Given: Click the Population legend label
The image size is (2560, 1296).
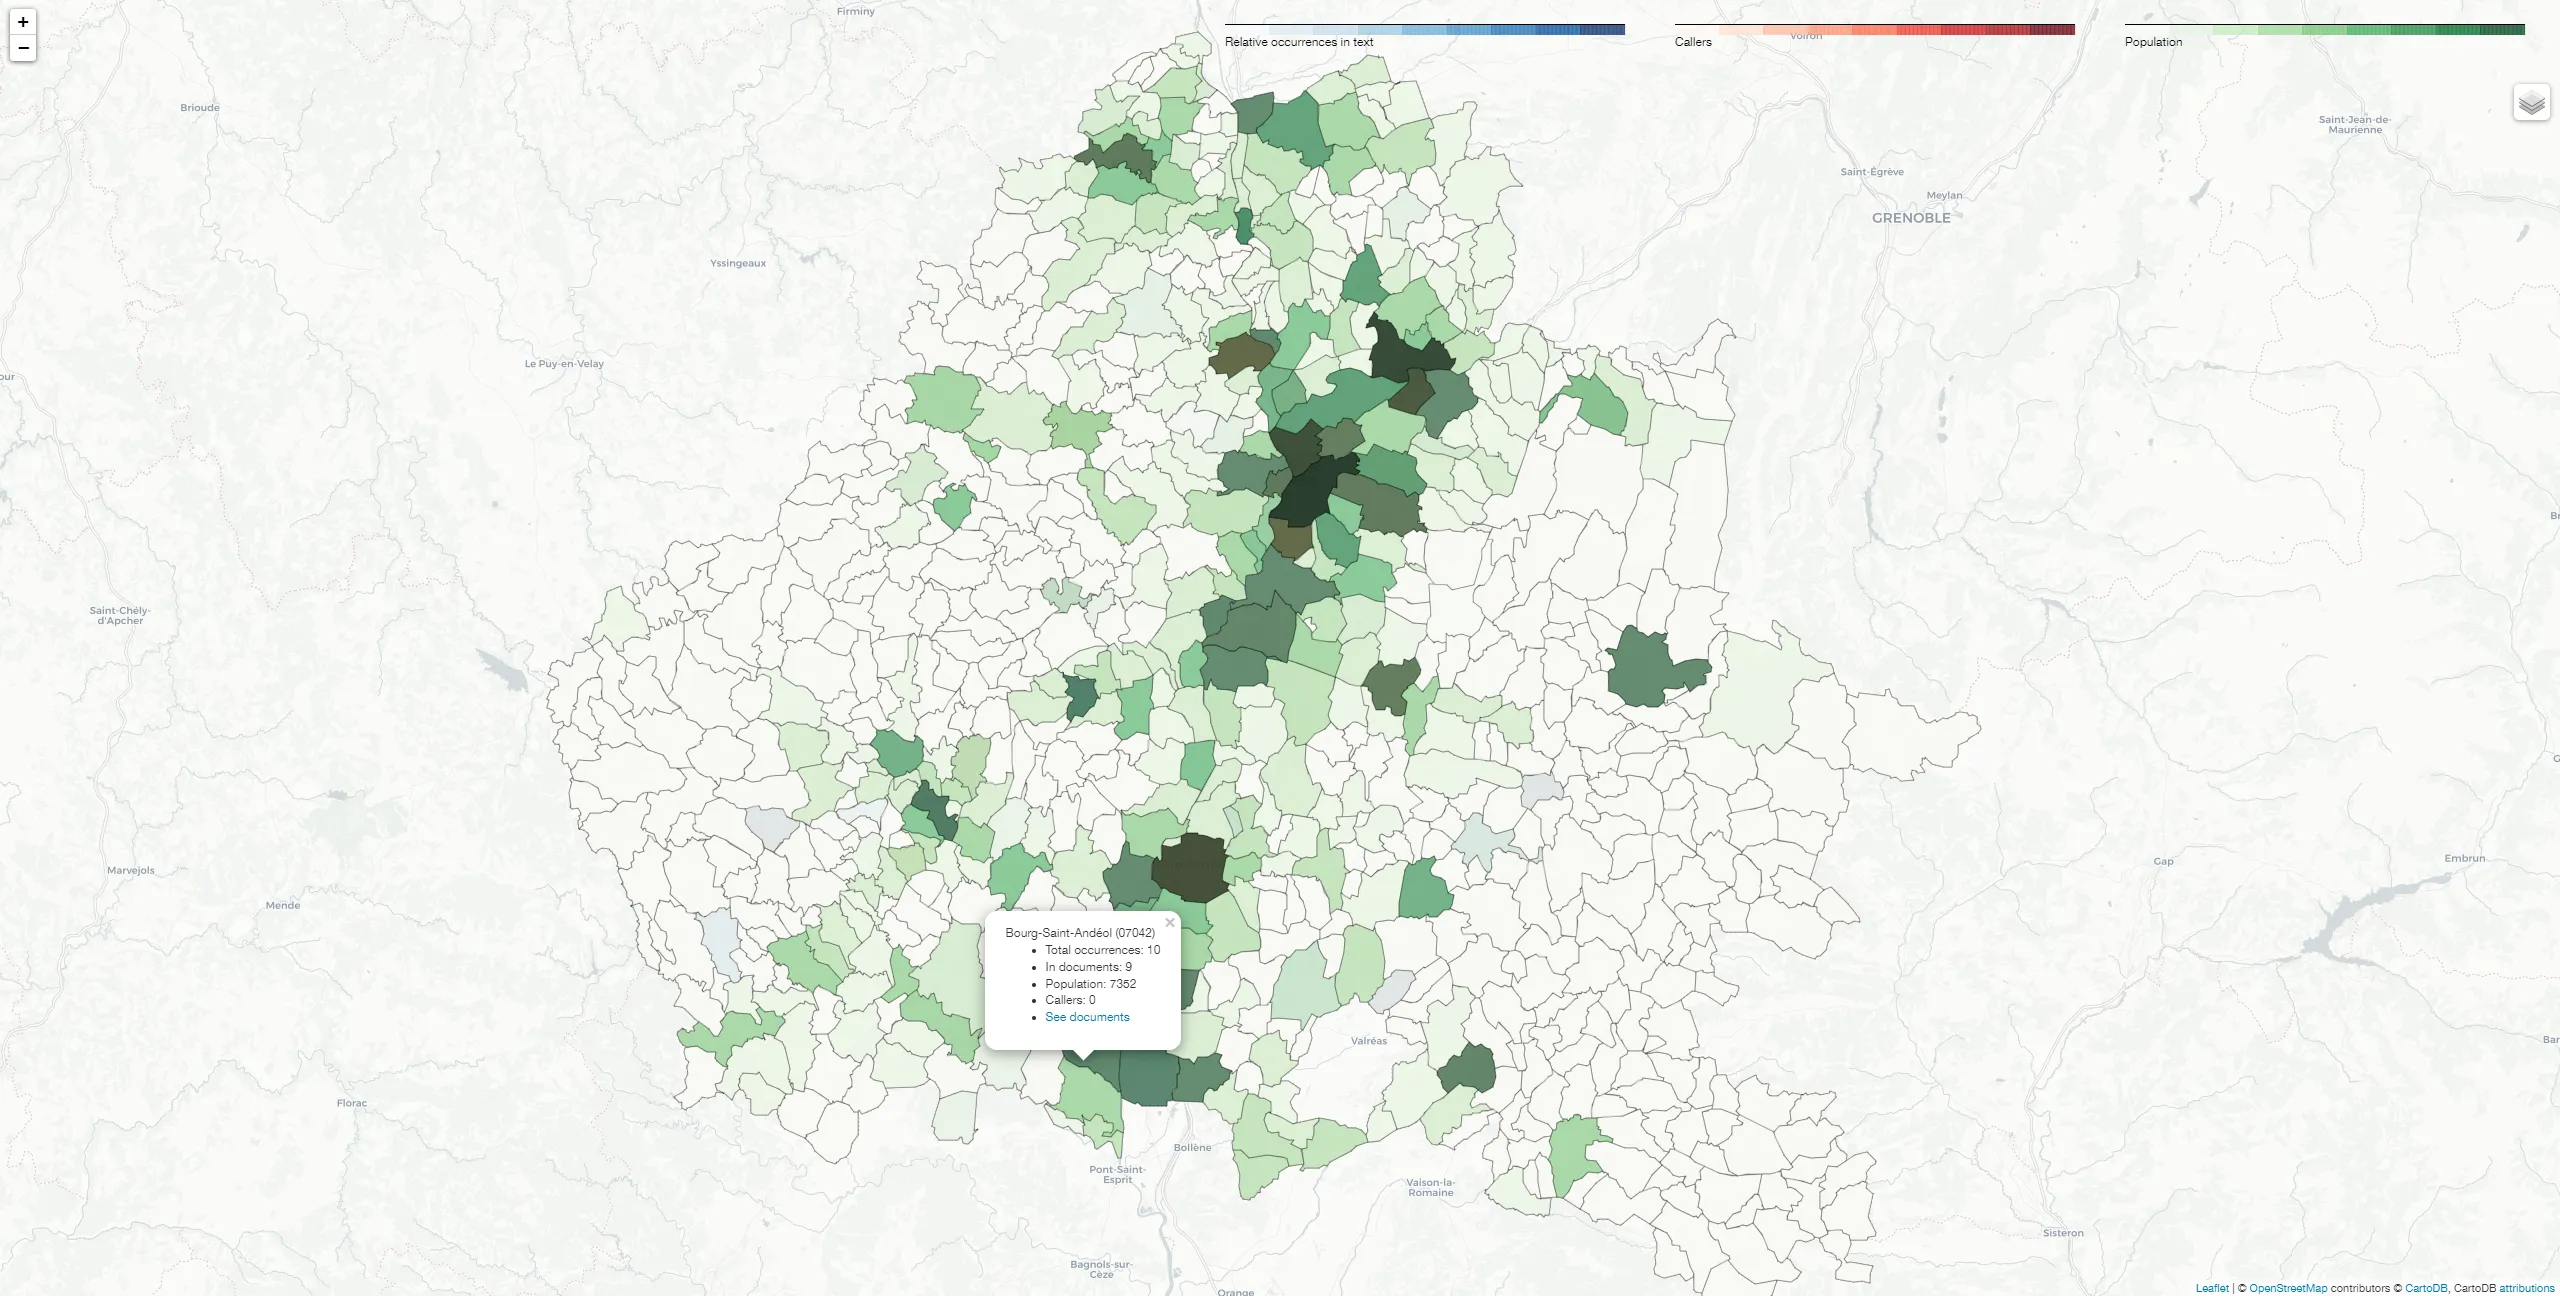Looking at the screenshot, I should point(2153,42).
